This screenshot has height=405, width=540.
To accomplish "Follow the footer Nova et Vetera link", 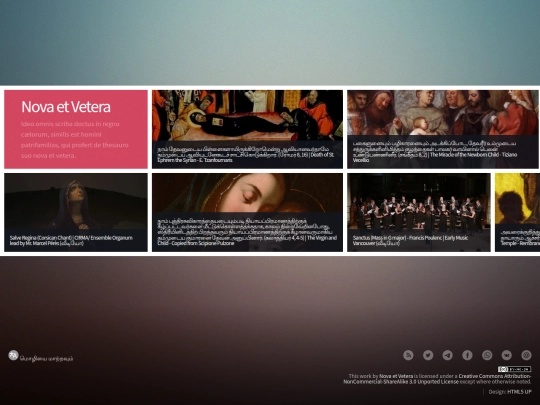I will coord(396,376).
